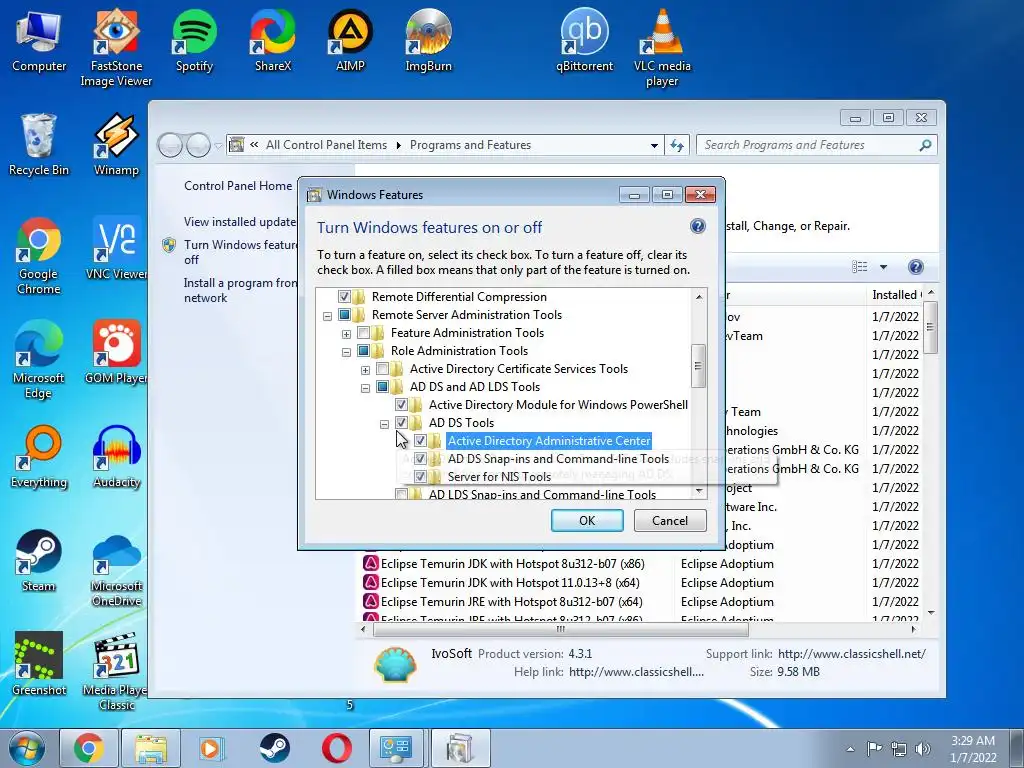Click the features list vertical scrollbar thumb
Screen dimensions: 1024x768
point(698,366)
